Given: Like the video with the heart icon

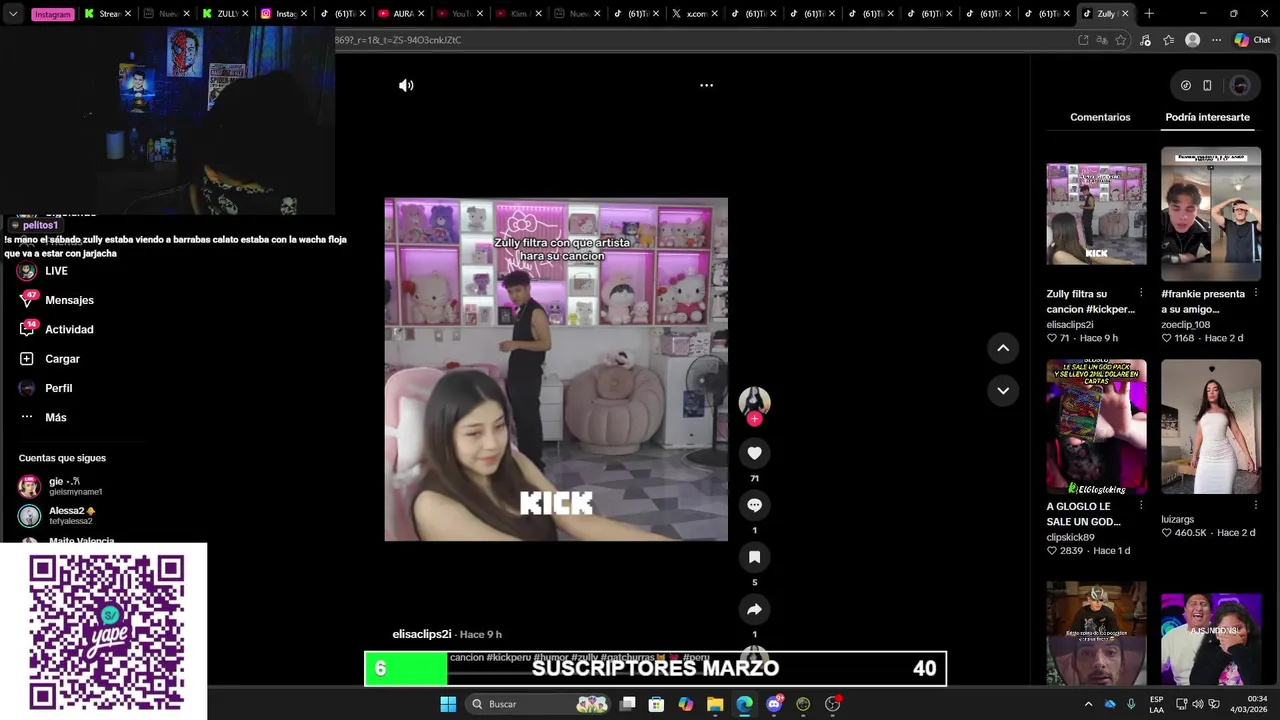Looking at the screenshot, I should tap(754, 453).
